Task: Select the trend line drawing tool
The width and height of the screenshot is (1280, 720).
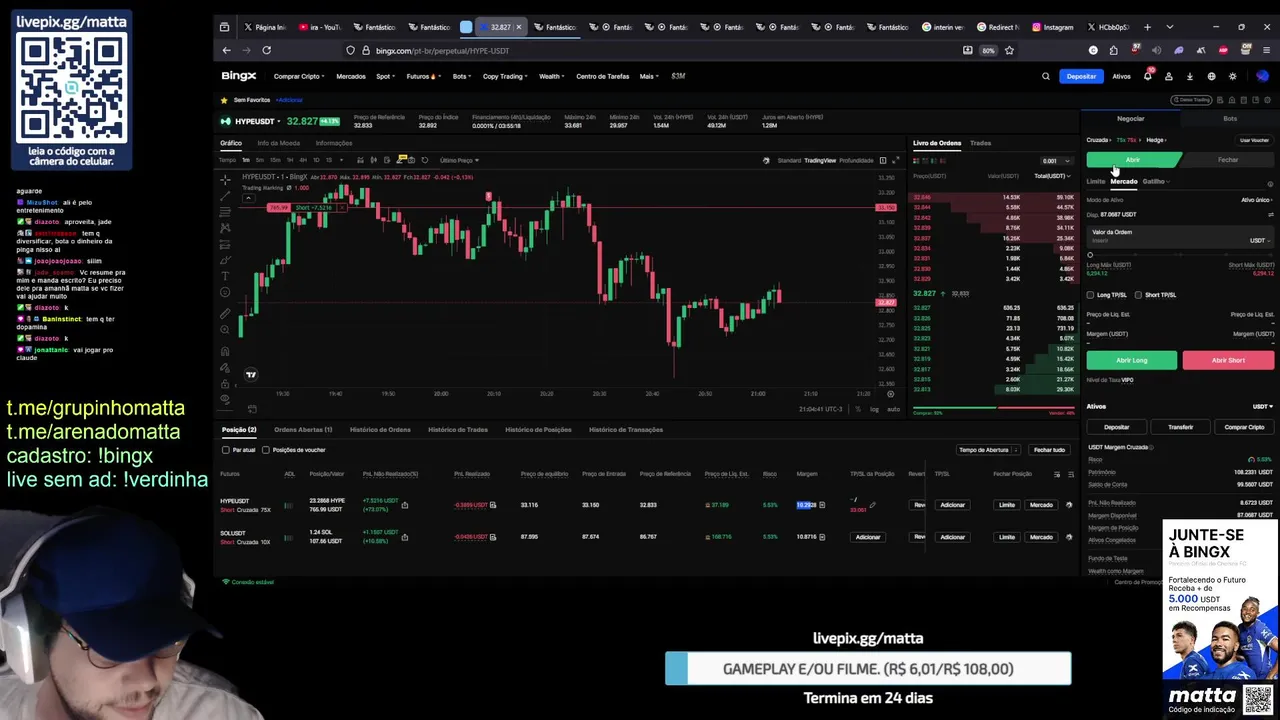Action: [x=225, y=196]
